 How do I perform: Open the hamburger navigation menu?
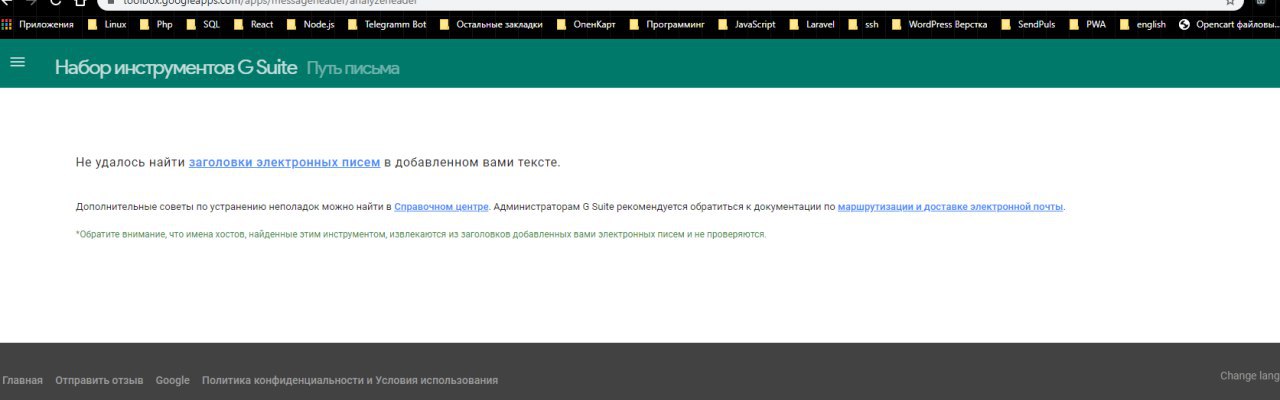coord(17,62)
